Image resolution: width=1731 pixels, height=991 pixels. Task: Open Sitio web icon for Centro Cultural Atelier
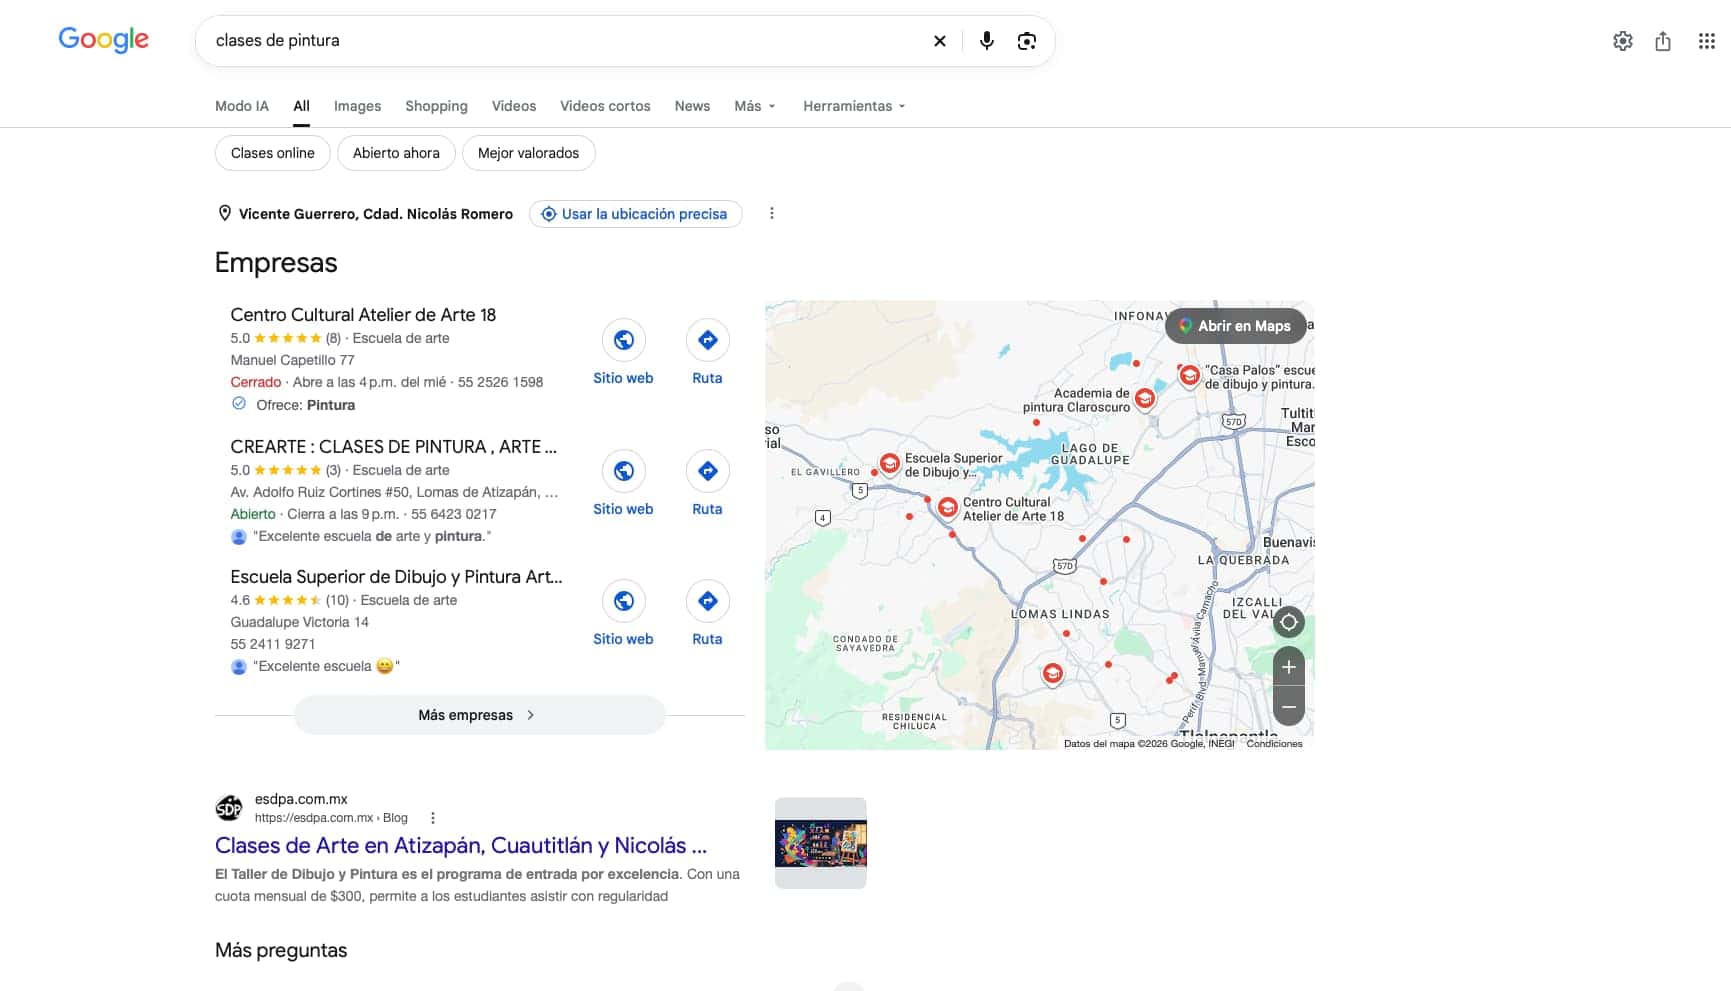(623, 340)
